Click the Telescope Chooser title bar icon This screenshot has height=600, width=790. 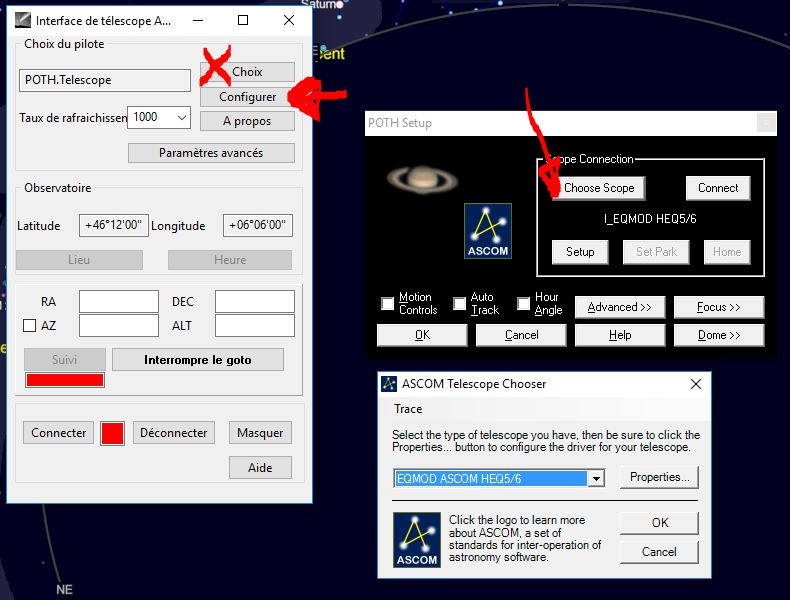pyautogui.click(x=388, y=384)
